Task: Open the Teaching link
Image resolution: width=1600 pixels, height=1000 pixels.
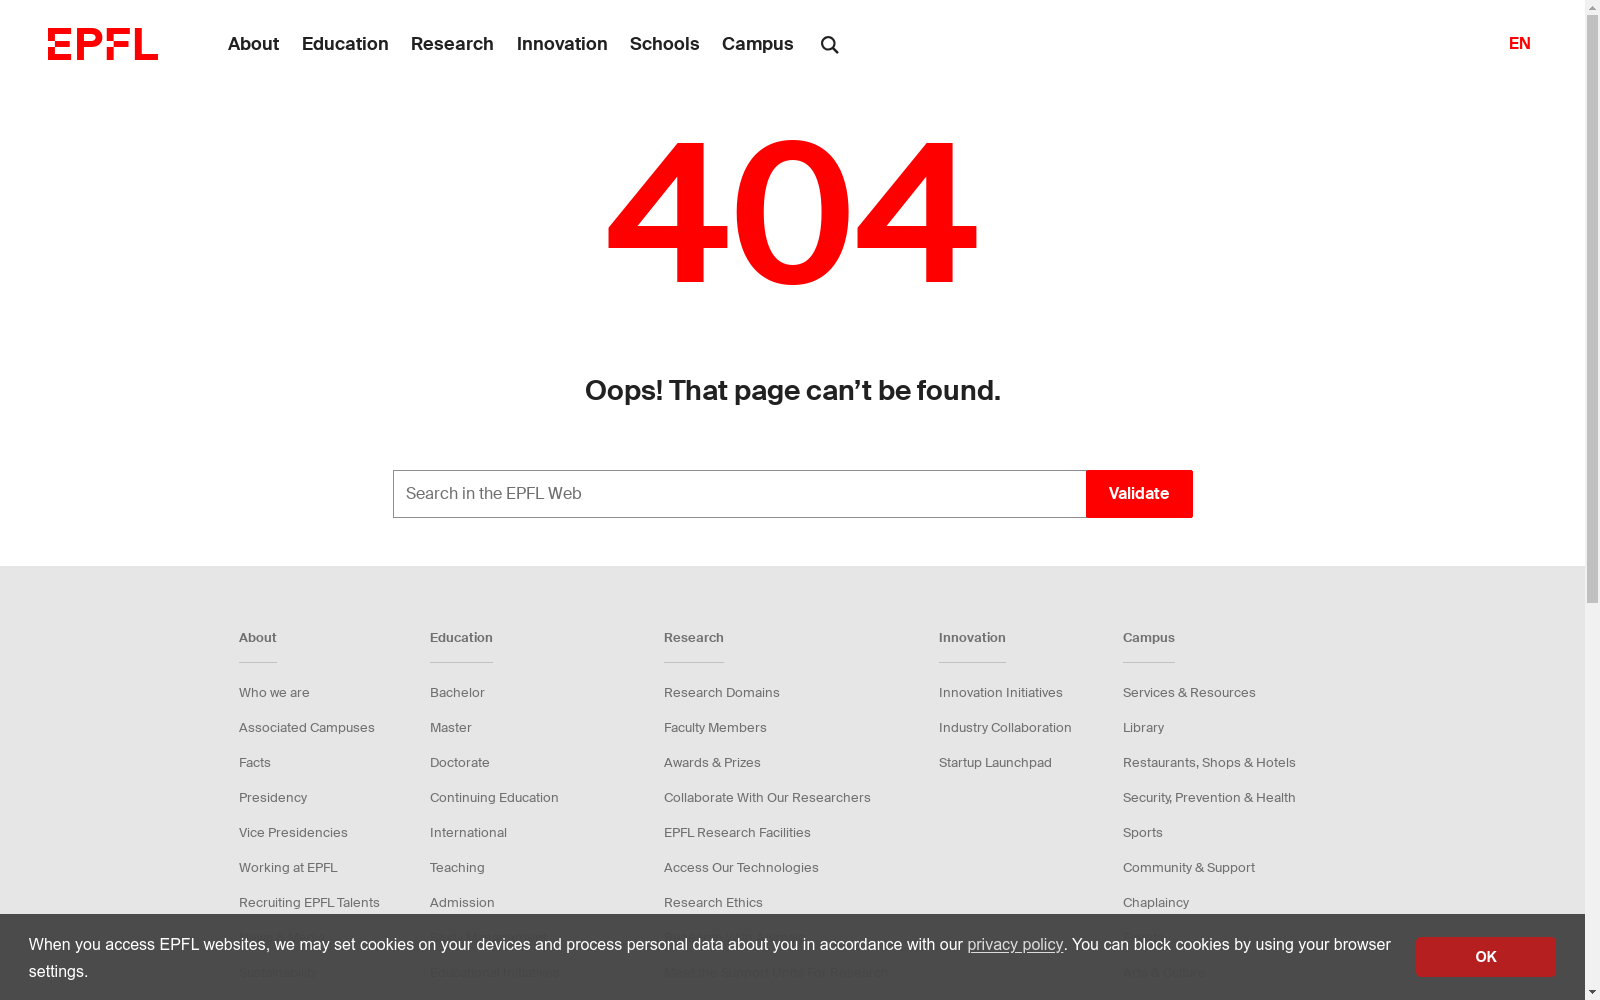Action: 457,868
